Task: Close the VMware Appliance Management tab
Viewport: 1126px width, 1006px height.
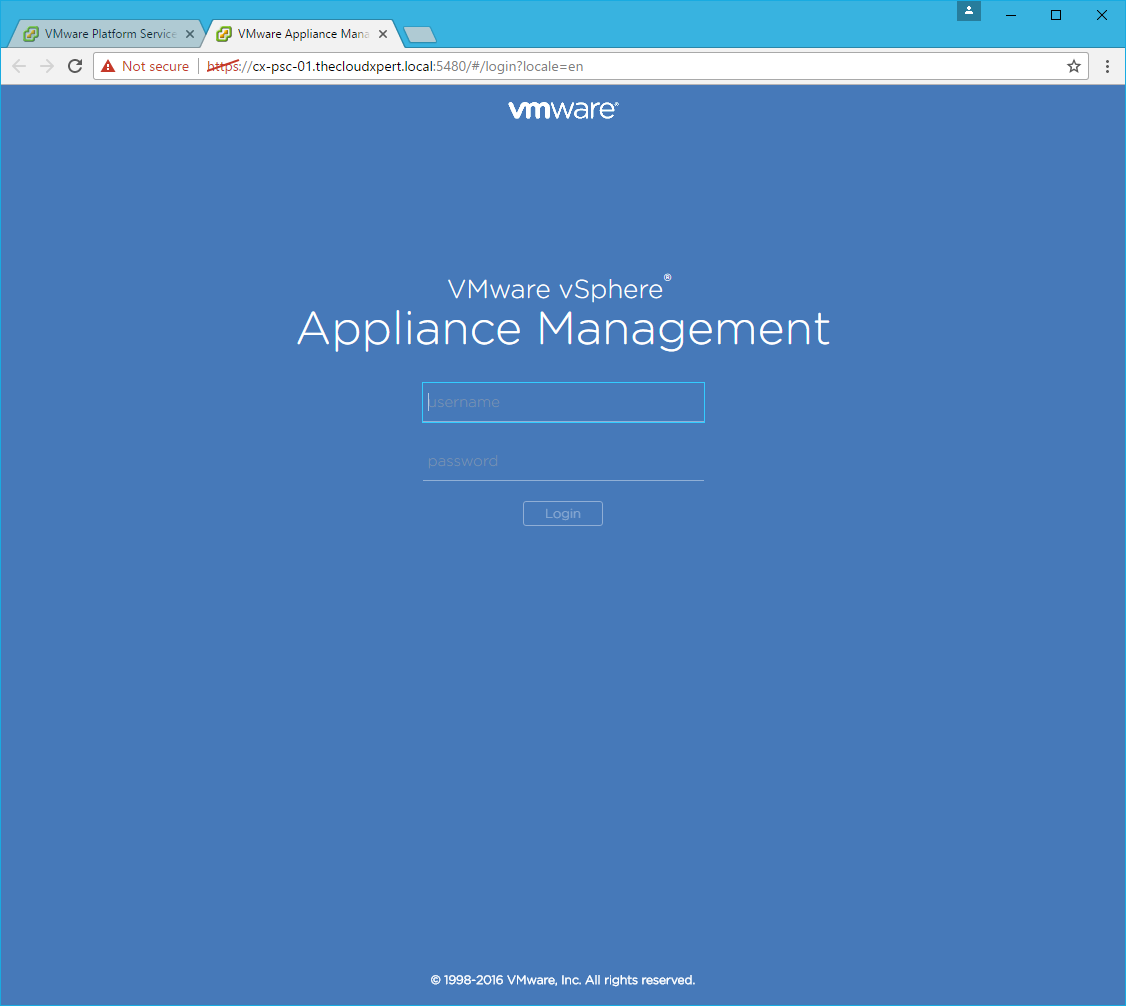Action: pos(383,34)
